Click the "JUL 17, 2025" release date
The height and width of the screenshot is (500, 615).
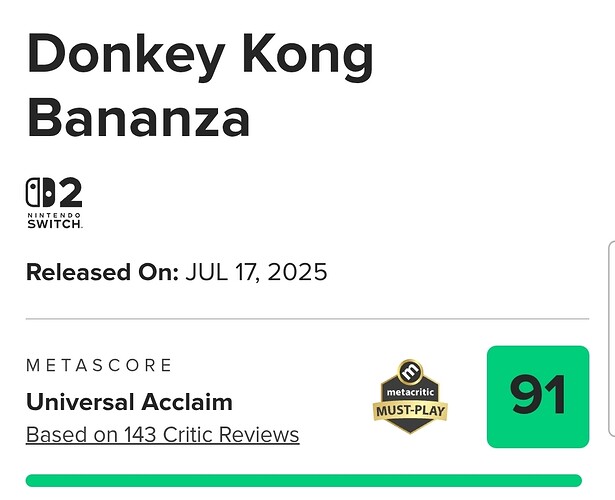coord(257,272)
